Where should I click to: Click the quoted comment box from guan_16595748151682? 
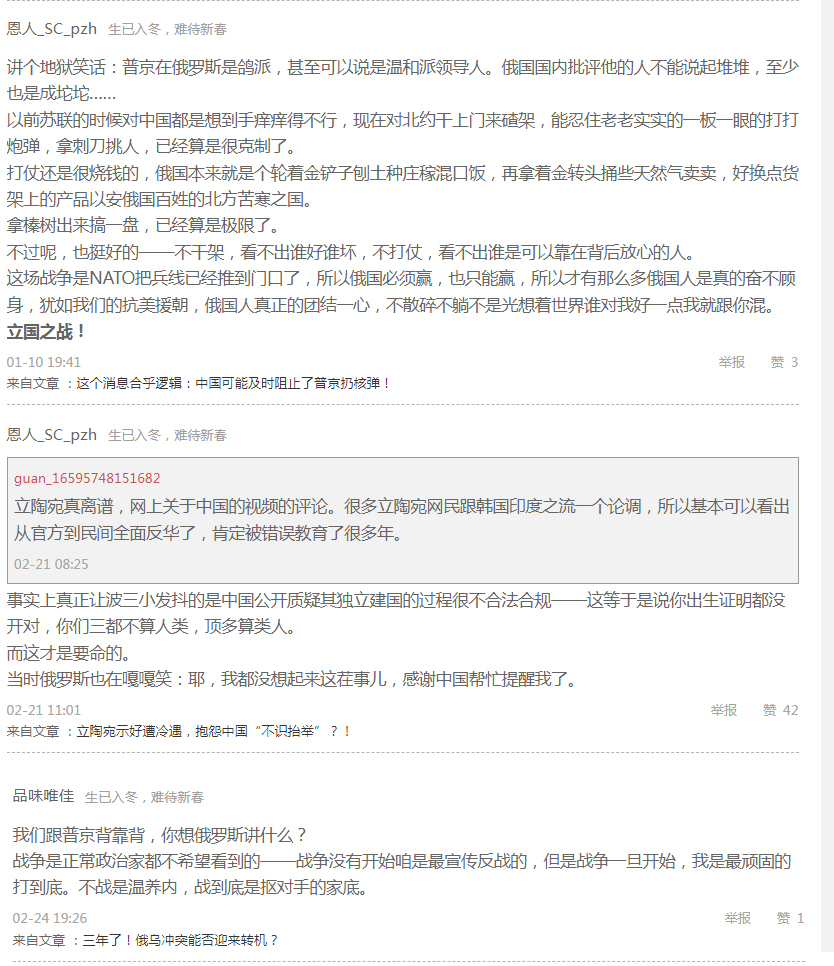(403, 521)
